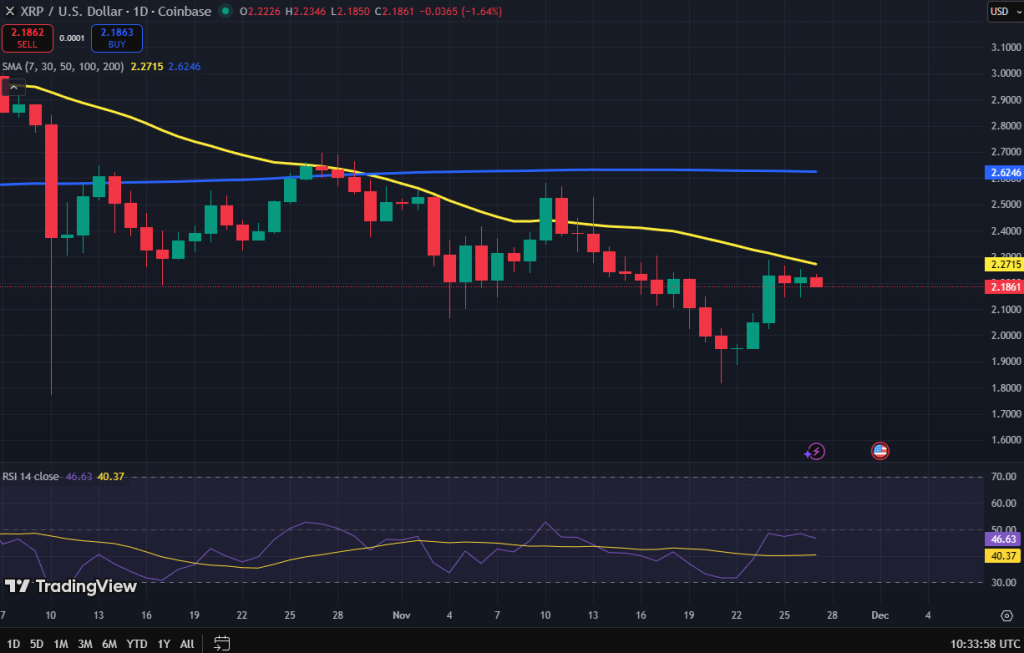Viewport: 1024px width, 653px height.
Task: Click the blue BUY 2.1863 button
Action: coord(117,38)
